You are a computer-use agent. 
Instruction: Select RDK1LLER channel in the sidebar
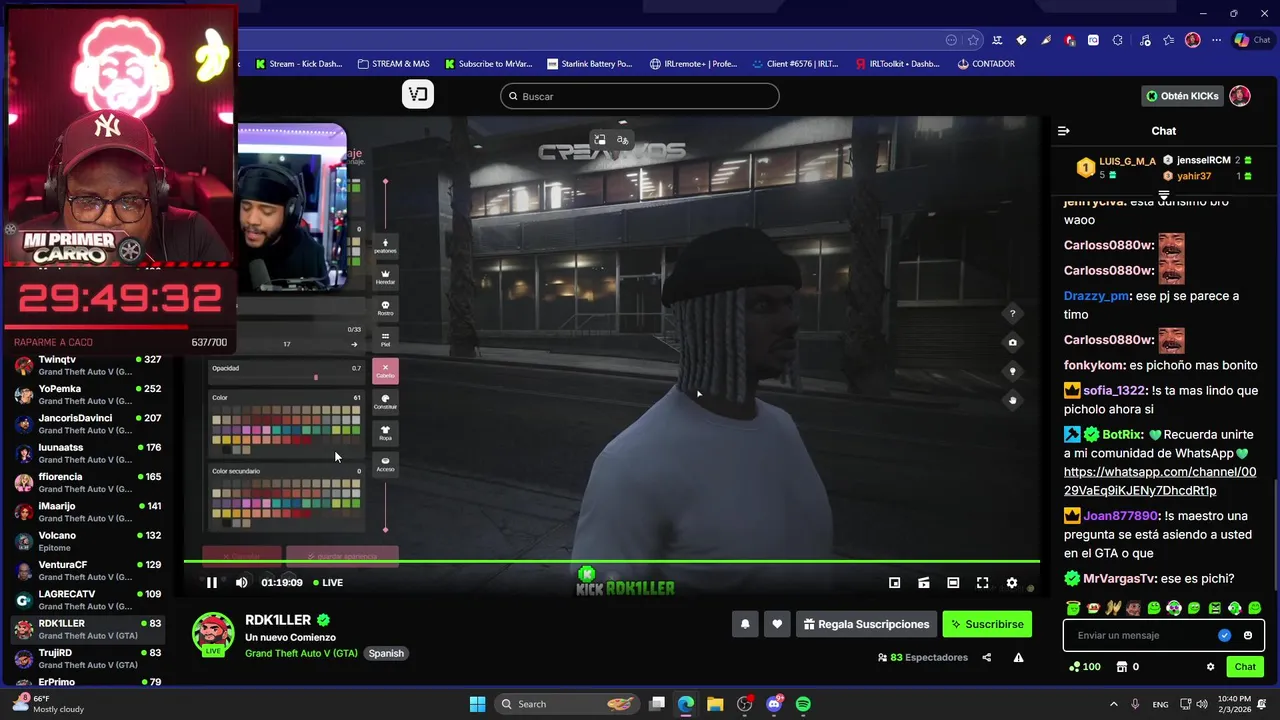pos(88,629)
